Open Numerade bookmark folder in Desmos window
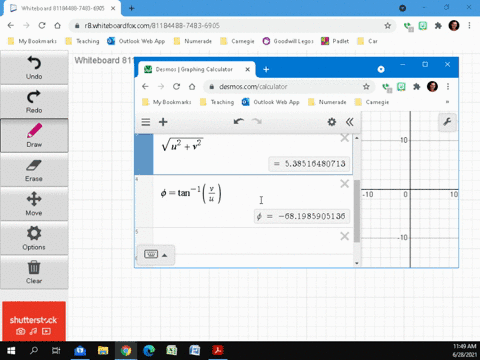This screenshot has width=480, height=360. [x=327, y=102]
